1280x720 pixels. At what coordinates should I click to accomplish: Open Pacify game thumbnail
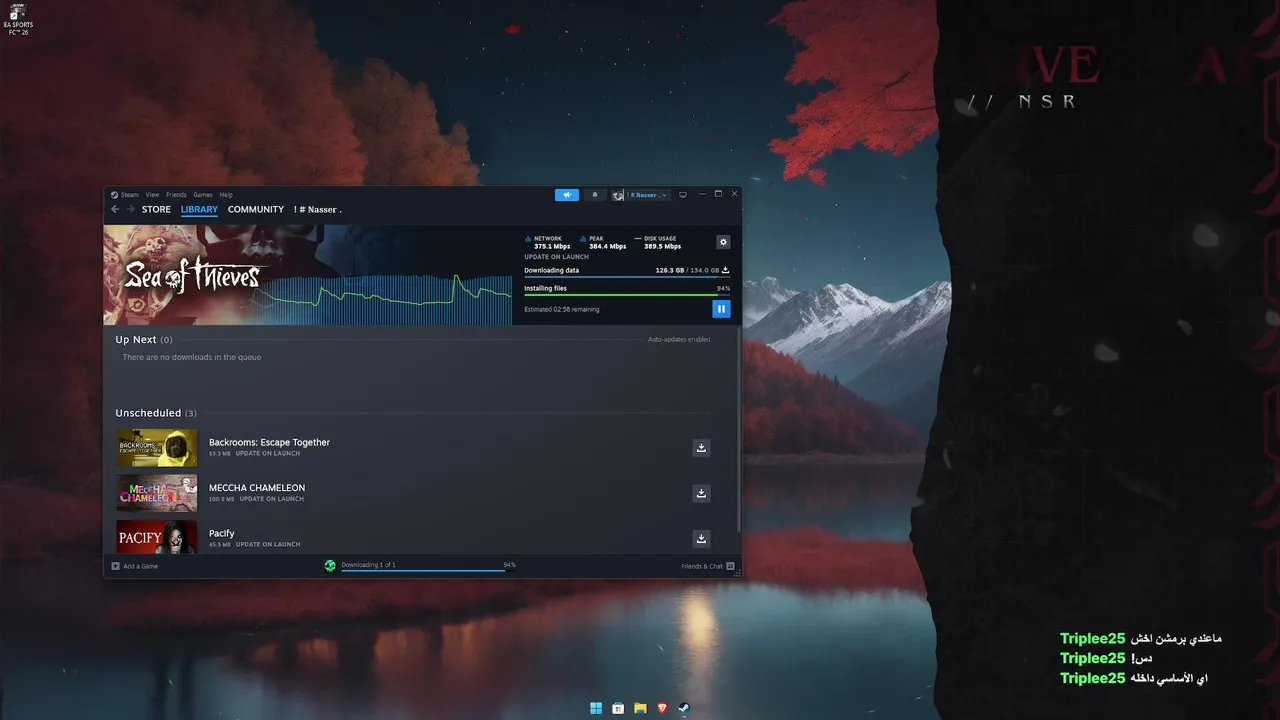(157, 537)
